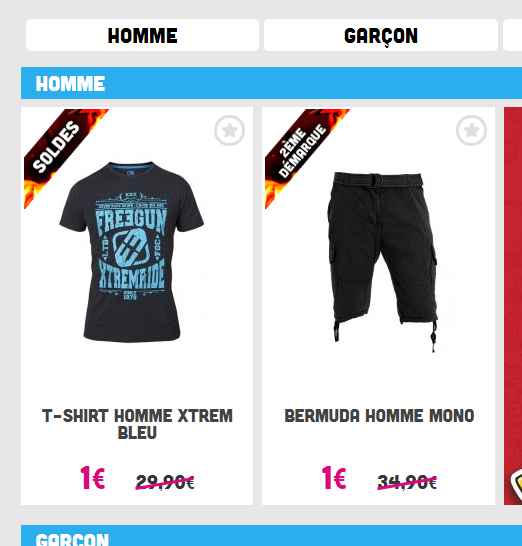This screenshot has height=546, width=522.
Task: Open the black bermuda shorts image
Action: tap(383, 260)
